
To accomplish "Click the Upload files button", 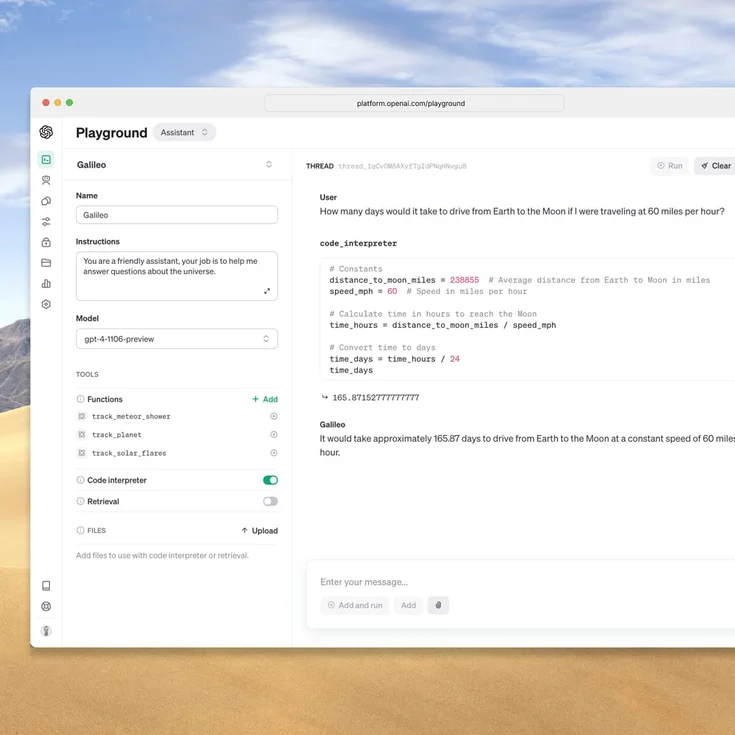I will click(259, 531).
